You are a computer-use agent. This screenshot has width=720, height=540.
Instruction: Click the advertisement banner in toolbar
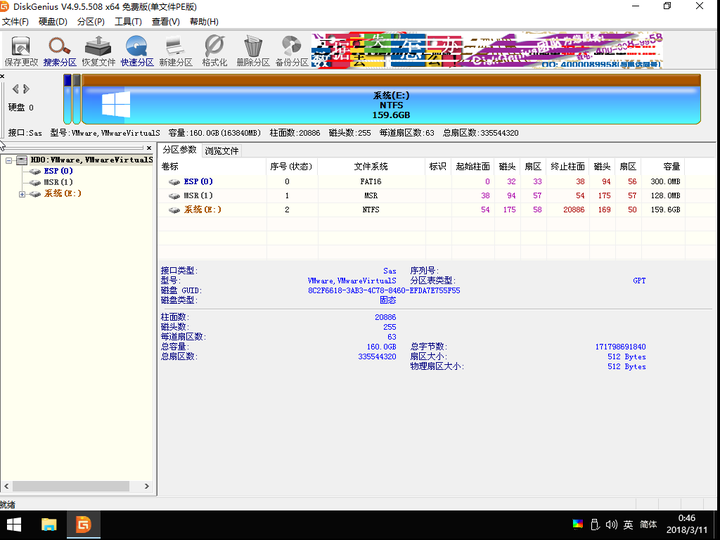[x=487, y=51]
